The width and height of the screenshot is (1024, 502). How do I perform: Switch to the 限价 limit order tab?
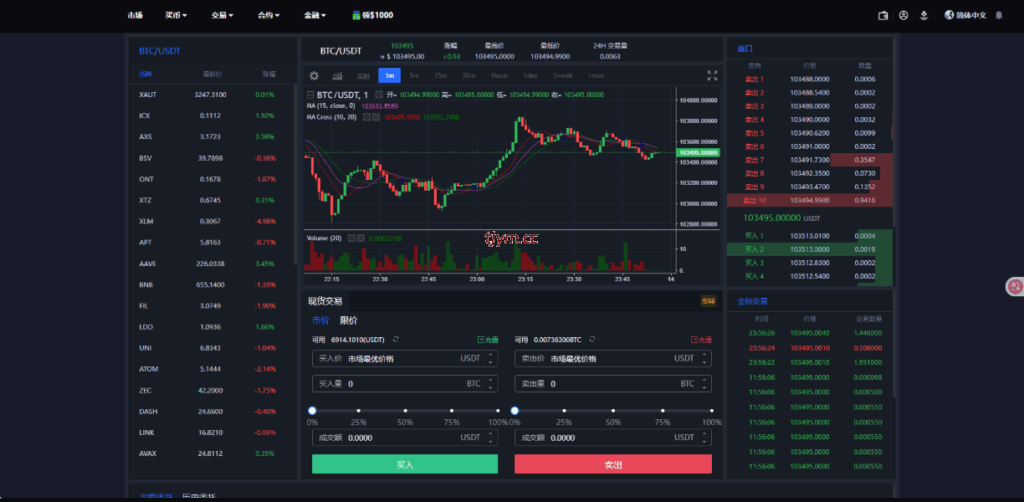[x=349, y=320]
